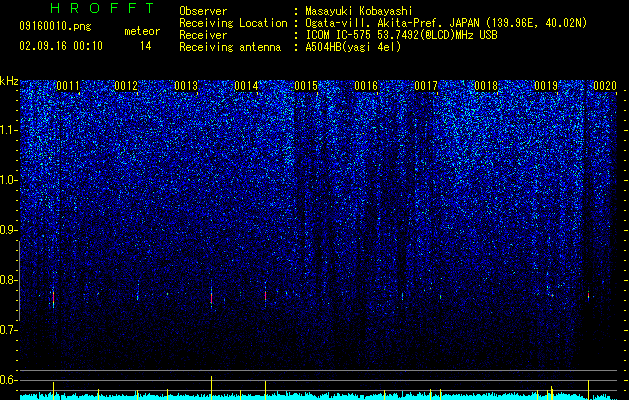Click observer name Masayuki Kobayashi
Viewport: 629px width, 400px height.
359,11
